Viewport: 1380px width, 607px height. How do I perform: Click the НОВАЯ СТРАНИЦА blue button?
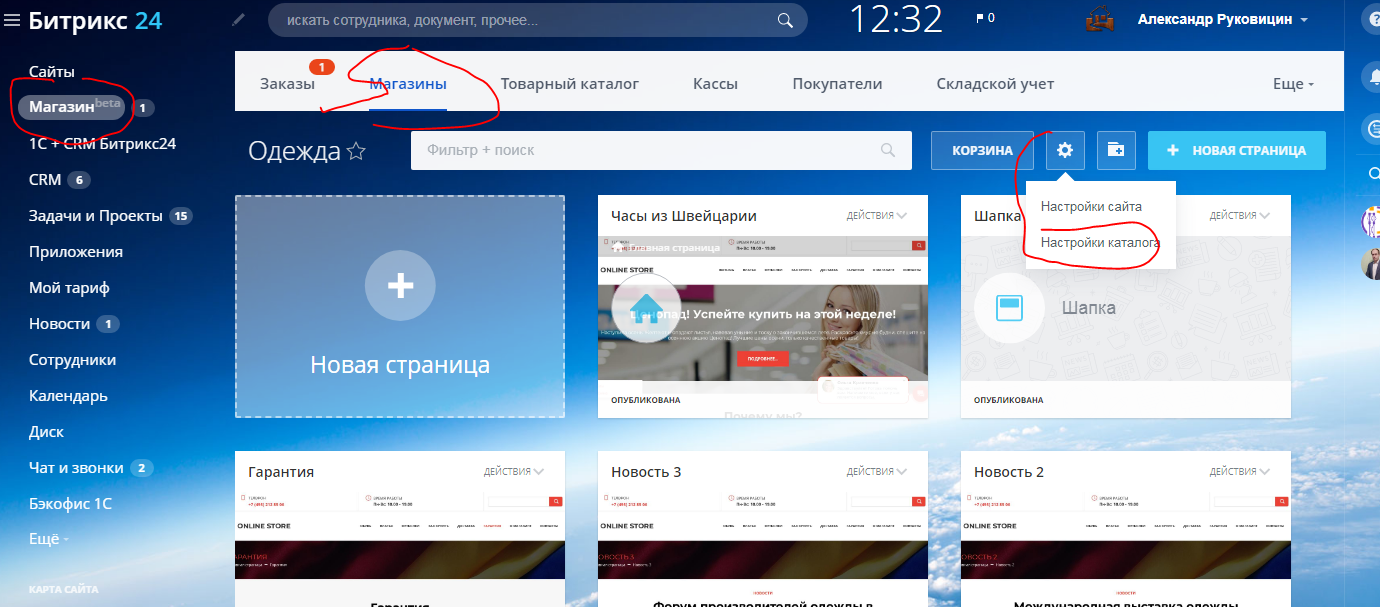[x=1237, y=150]
